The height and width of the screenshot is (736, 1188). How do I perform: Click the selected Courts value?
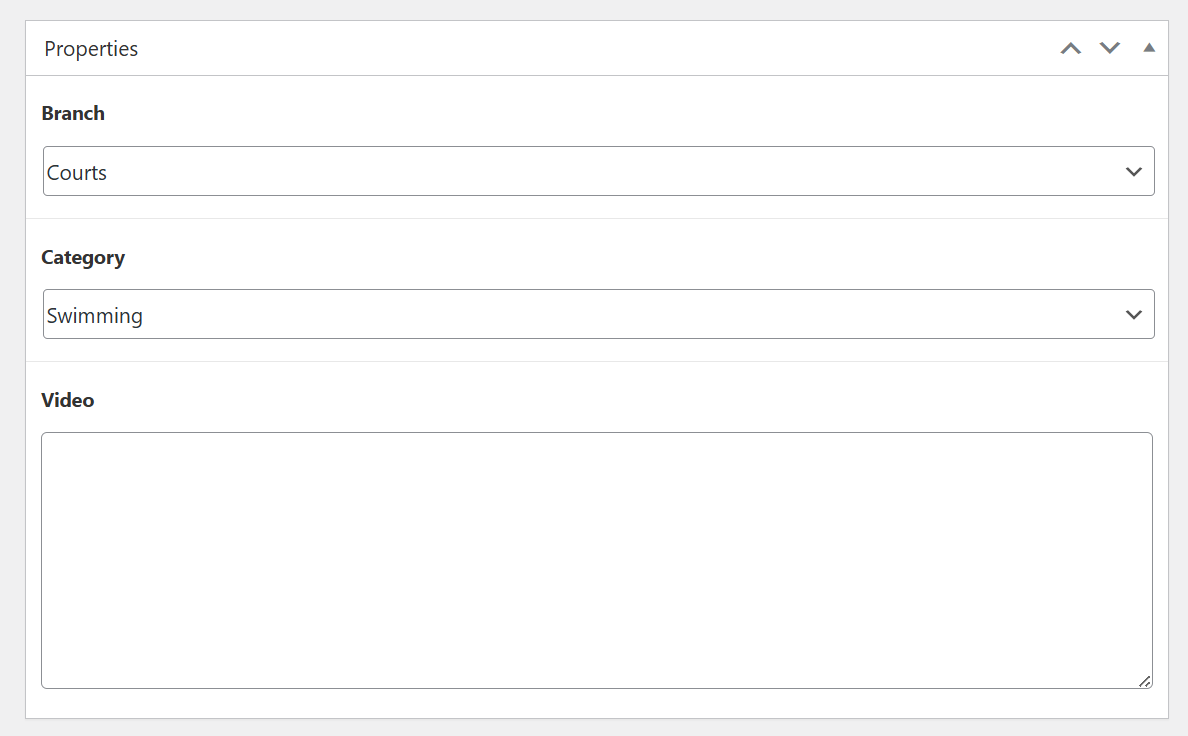[77, 173]
